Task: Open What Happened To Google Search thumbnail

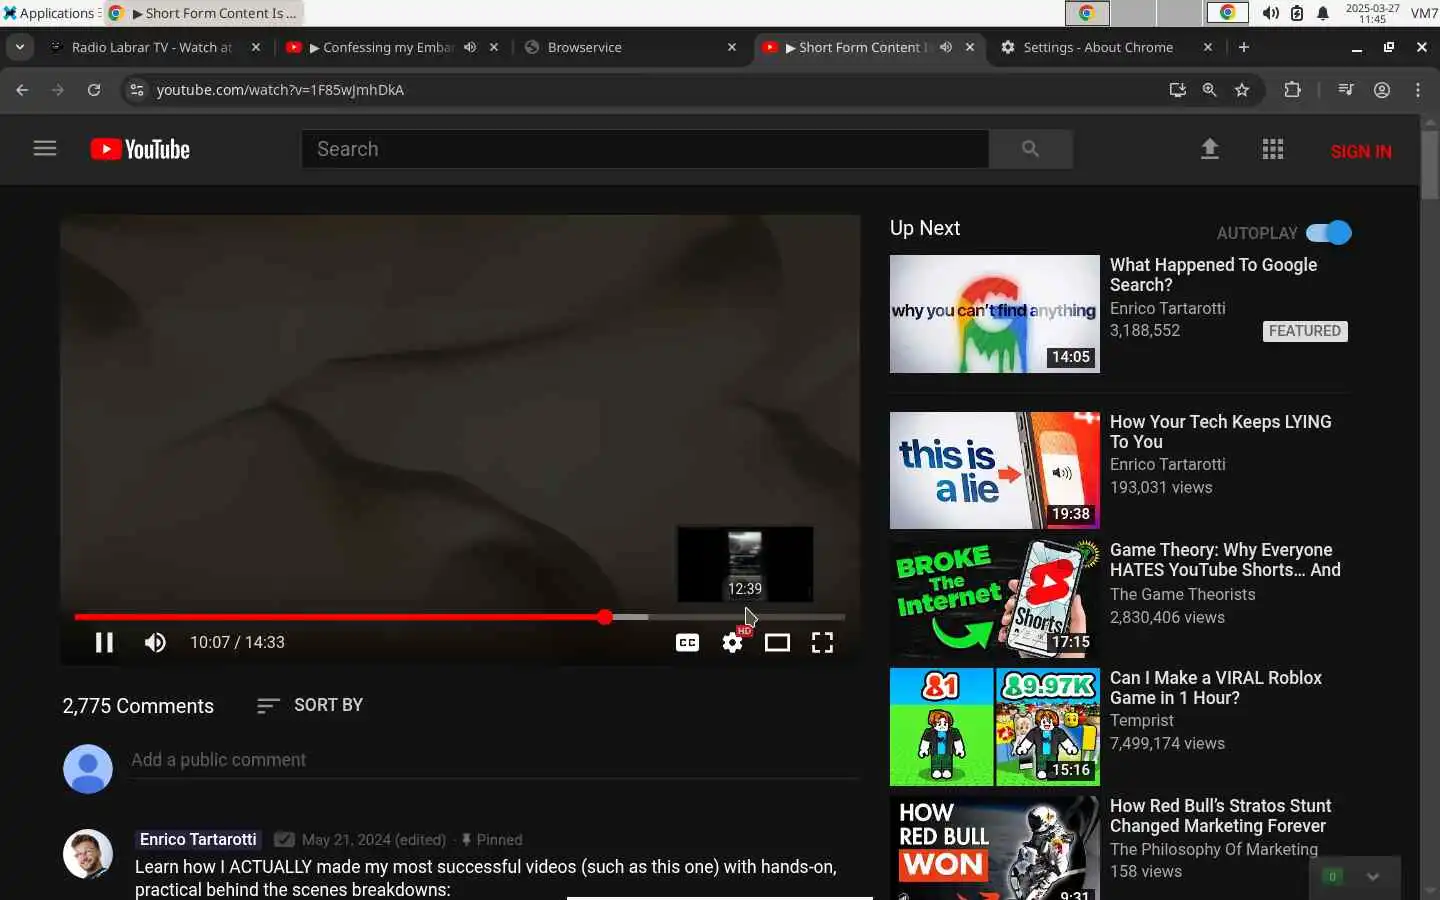Action: 994,314
